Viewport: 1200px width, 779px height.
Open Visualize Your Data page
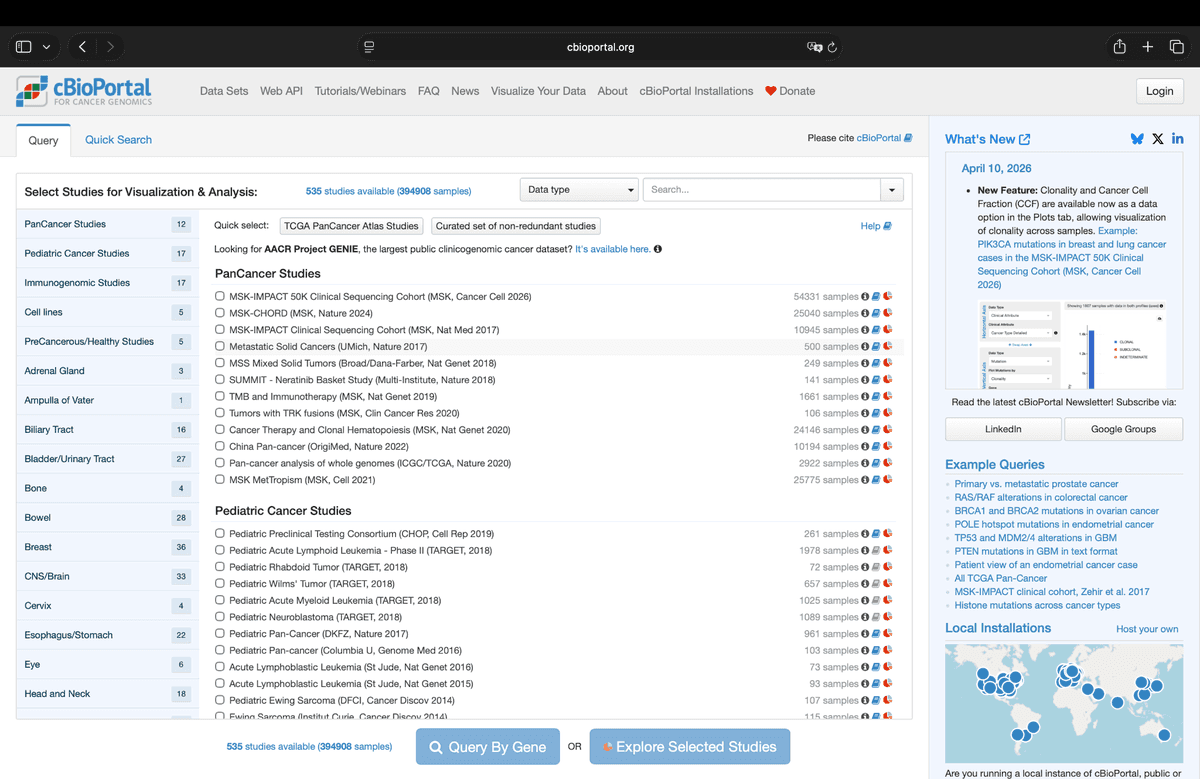[538, 91]
